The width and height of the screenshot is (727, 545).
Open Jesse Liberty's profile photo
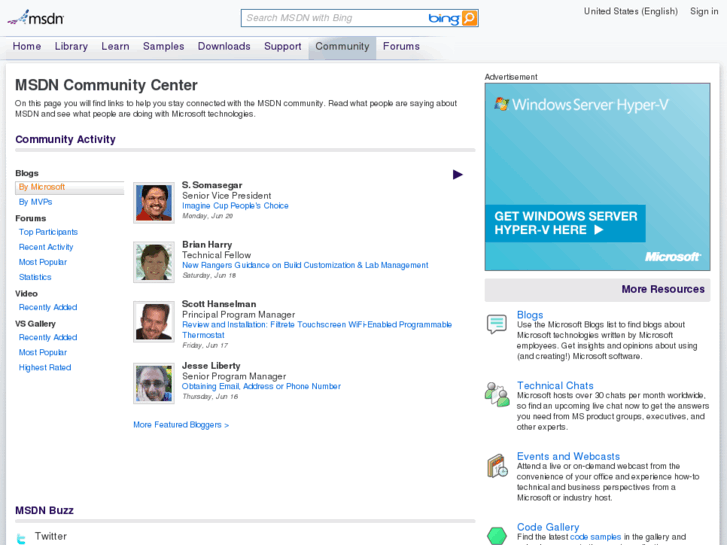point(154,384)
